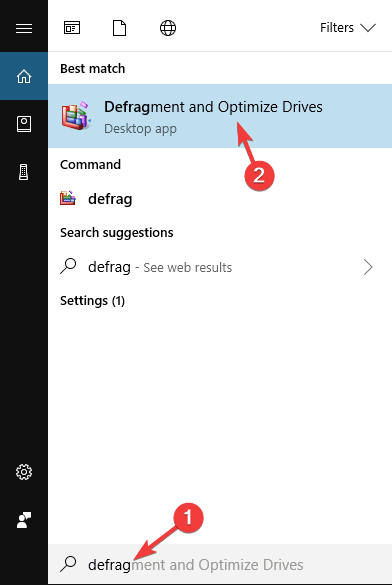Screen dimensions: 392x585
Task: Filter results by Documents icon
Action: click(x=119, y=28)
